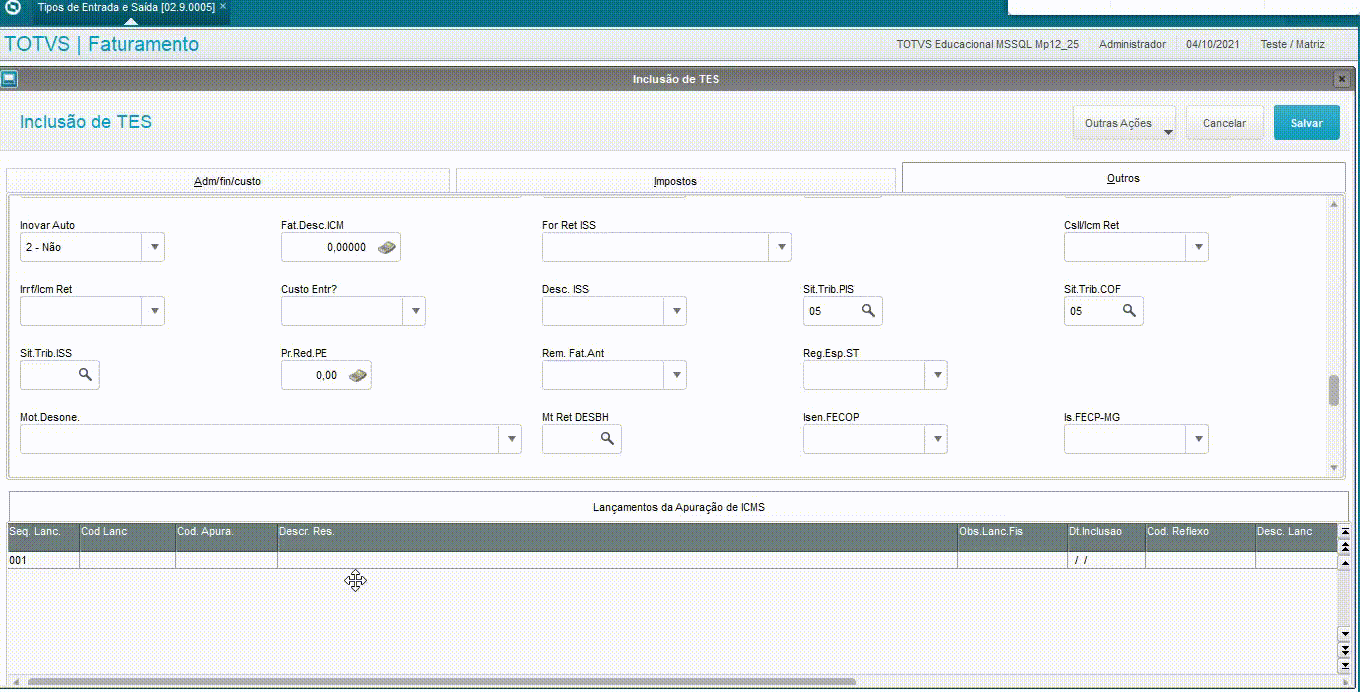Open the Desc. ISS dropdown

coord(674,311)
